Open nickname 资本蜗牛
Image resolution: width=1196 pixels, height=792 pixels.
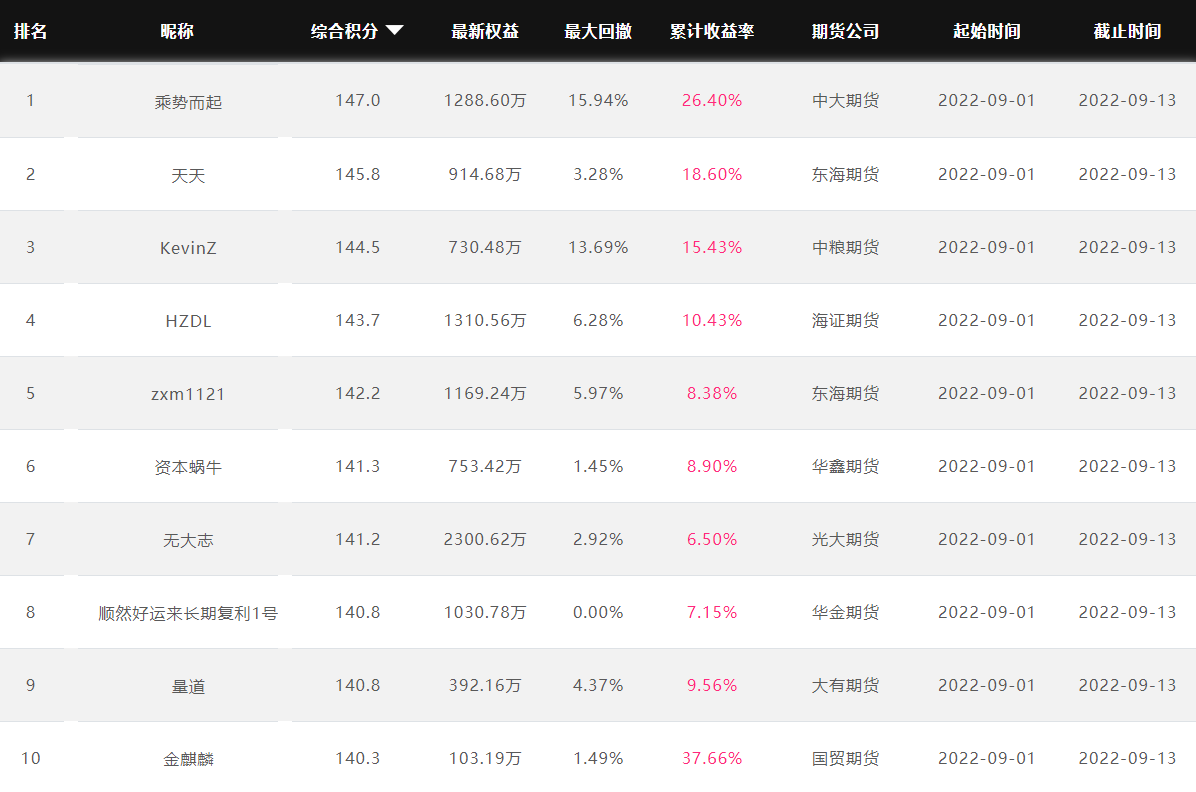pyautogui.click(x=188, y=467)
